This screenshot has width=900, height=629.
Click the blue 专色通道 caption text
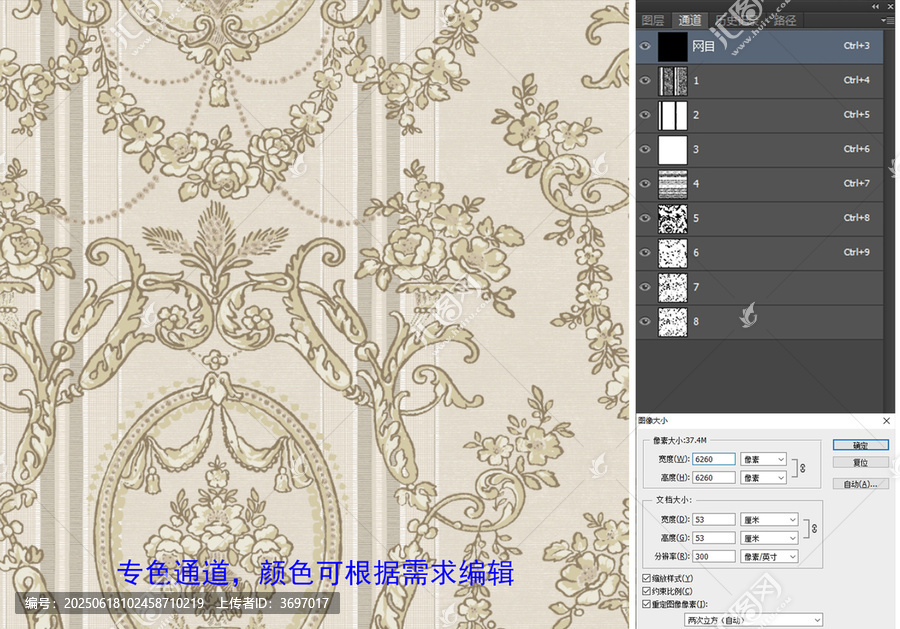(315, 573)
